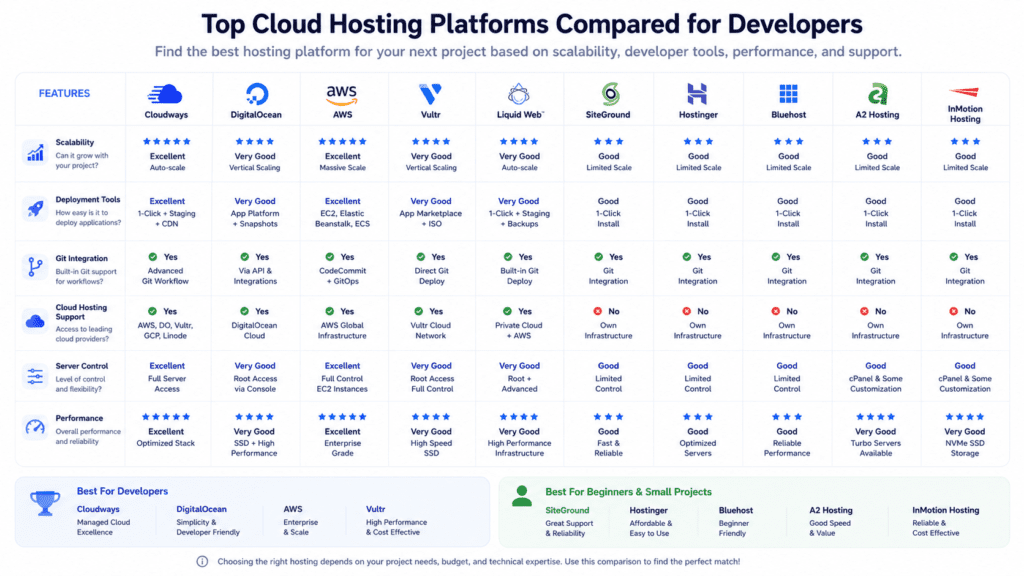Click the Performance speedometer icon
Image resolution: width=1024 pixels, height=576 pixels.
pyautogui.click(x=35, y=427)
